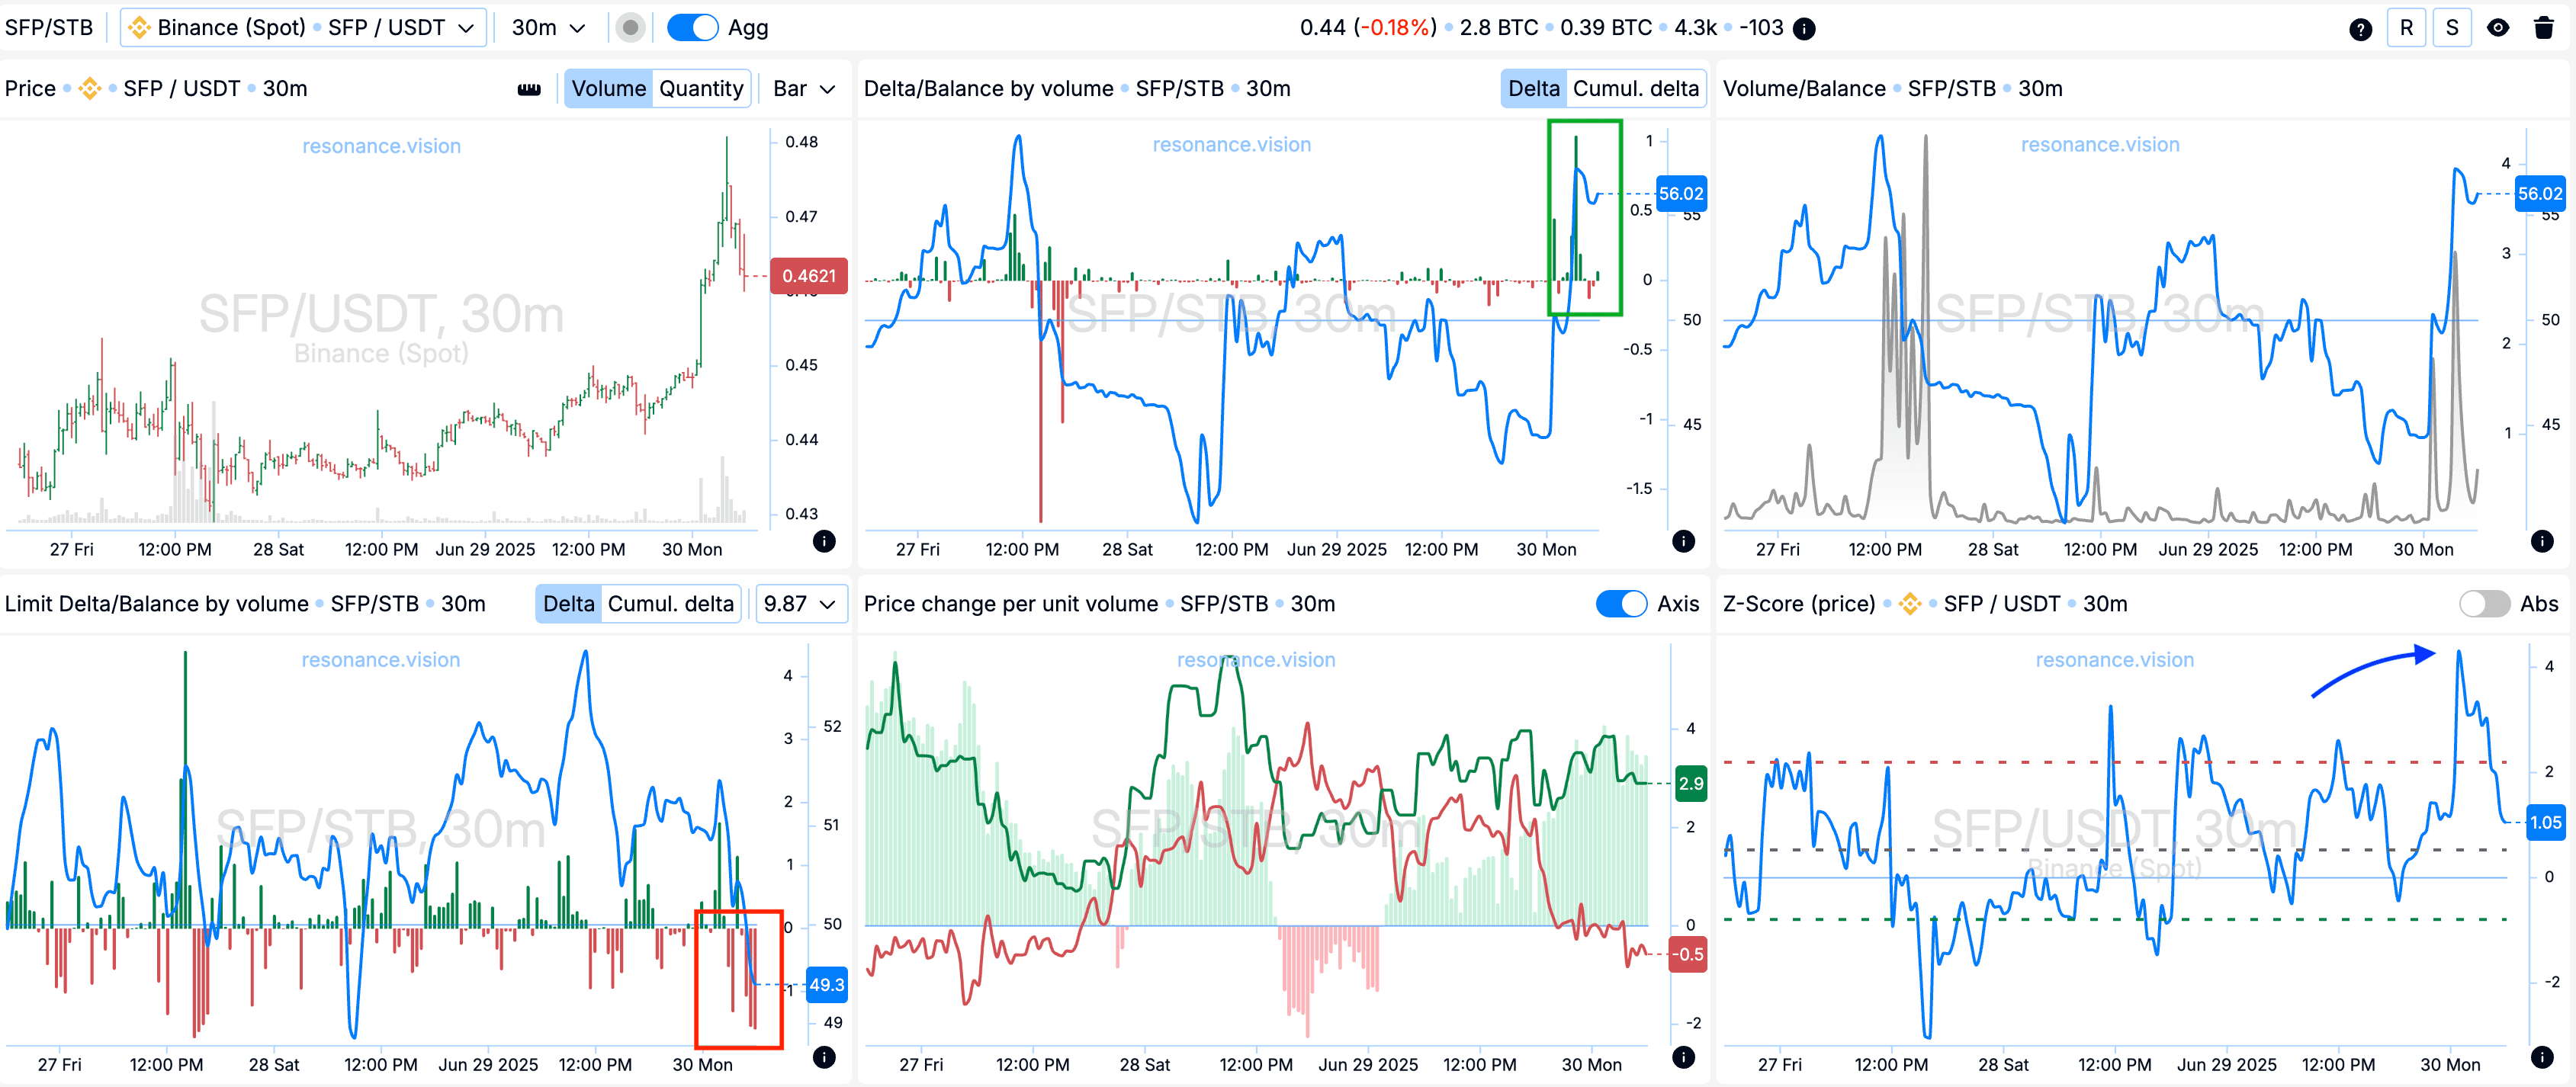
Task: Click the 0.39 BTC statistic
Action: coord(1606,28)
